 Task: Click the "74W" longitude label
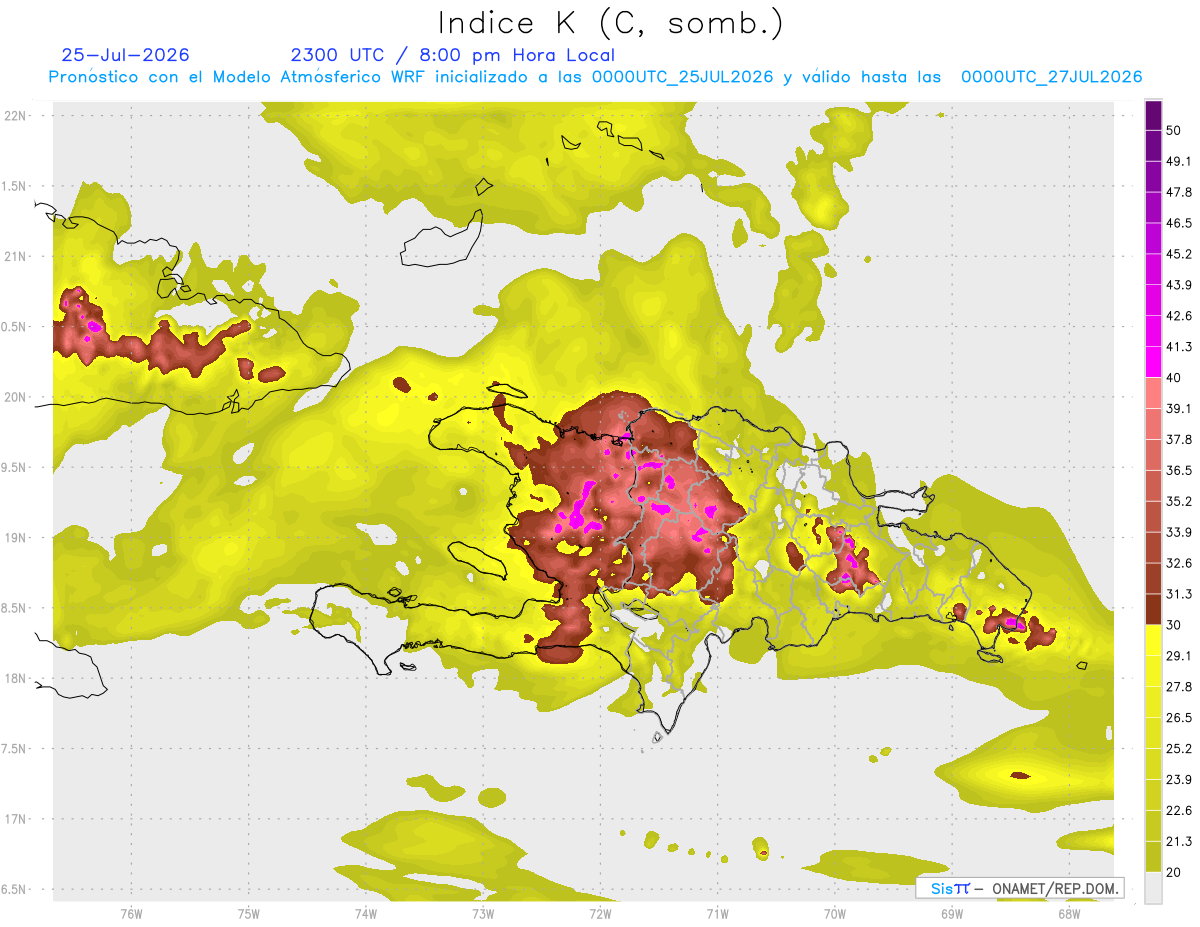[x=365, y=913]
